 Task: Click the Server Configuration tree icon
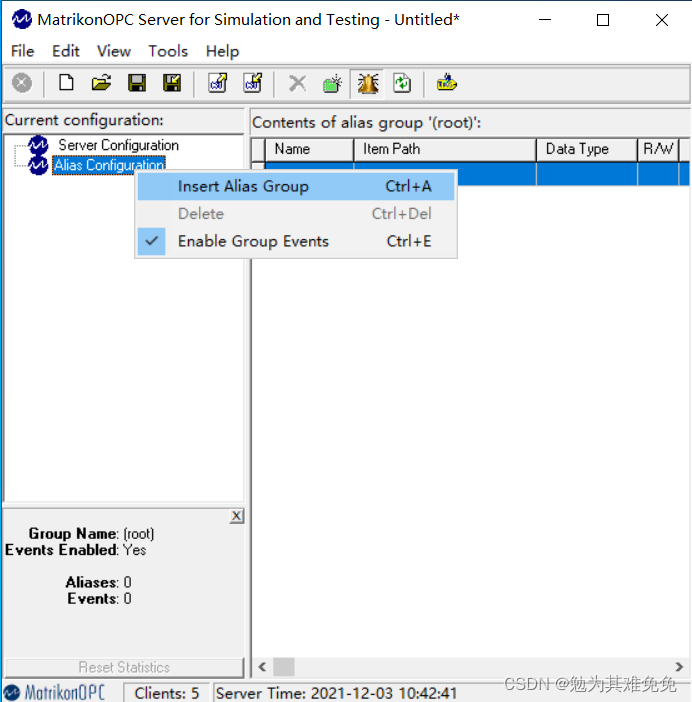[38, 145]
